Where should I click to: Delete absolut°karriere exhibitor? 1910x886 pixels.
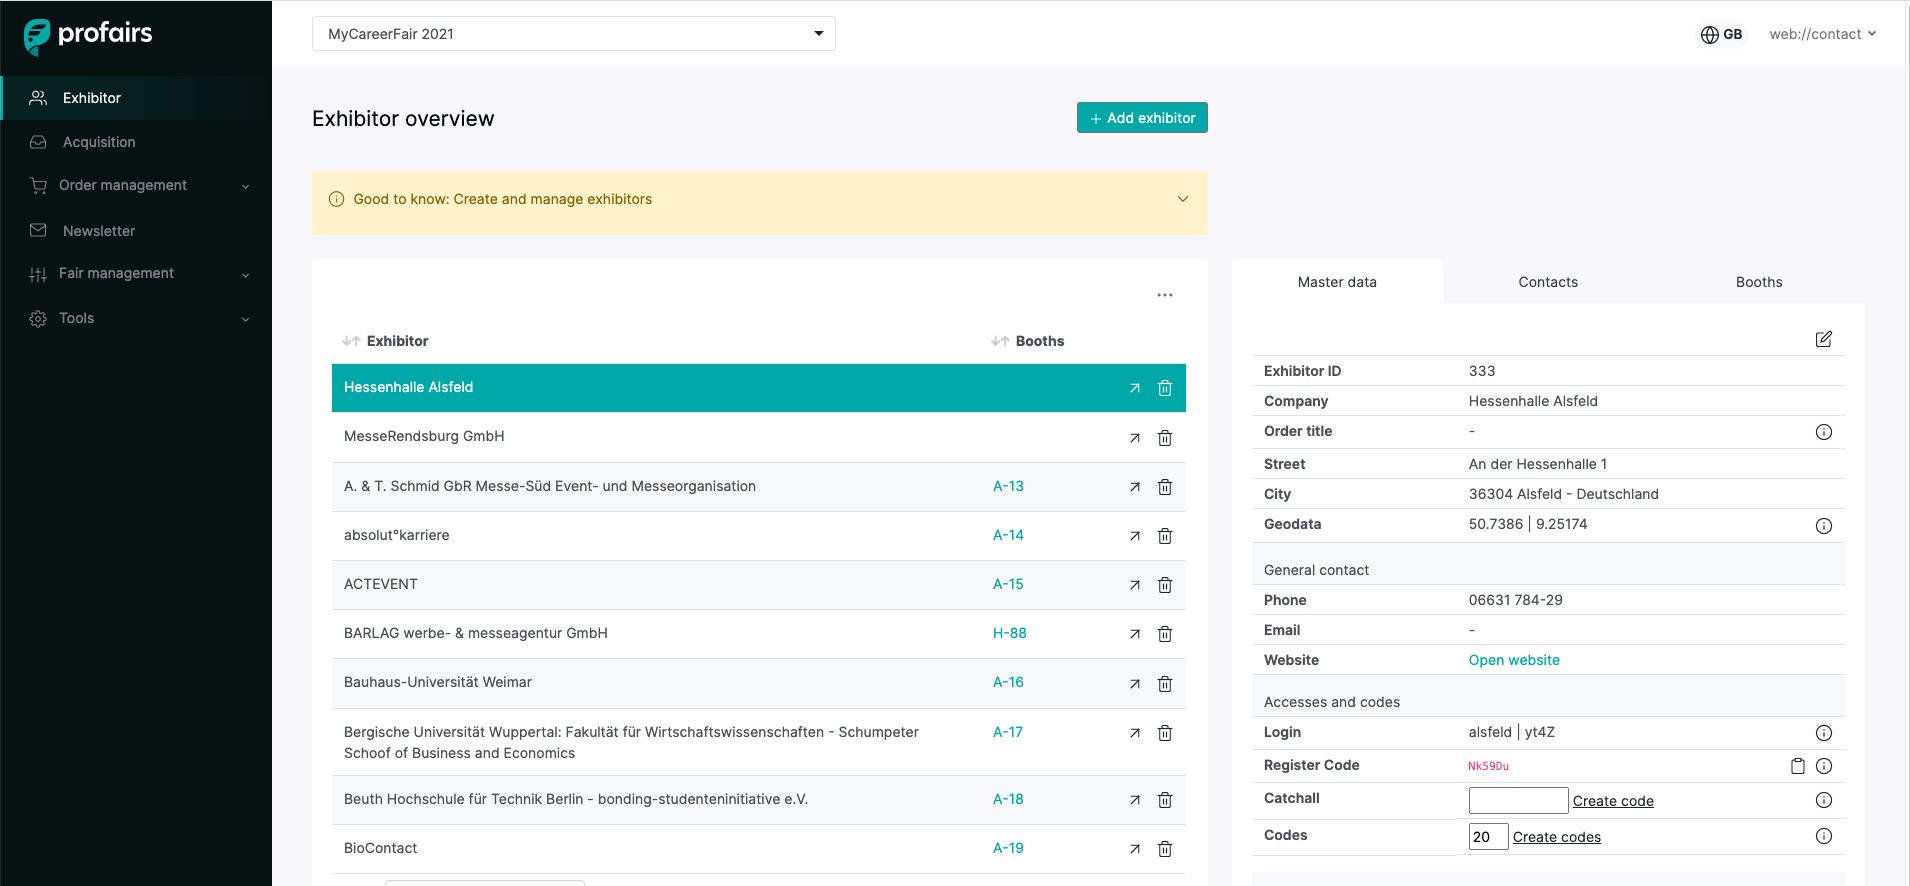1165,536
